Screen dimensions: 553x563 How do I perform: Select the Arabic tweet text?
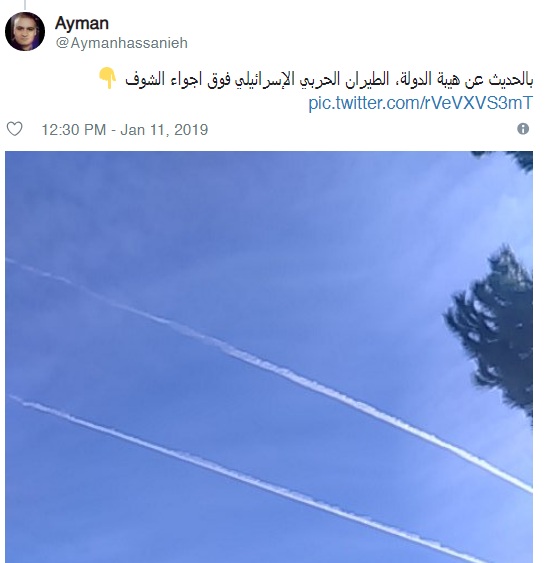tap(329, 79)
